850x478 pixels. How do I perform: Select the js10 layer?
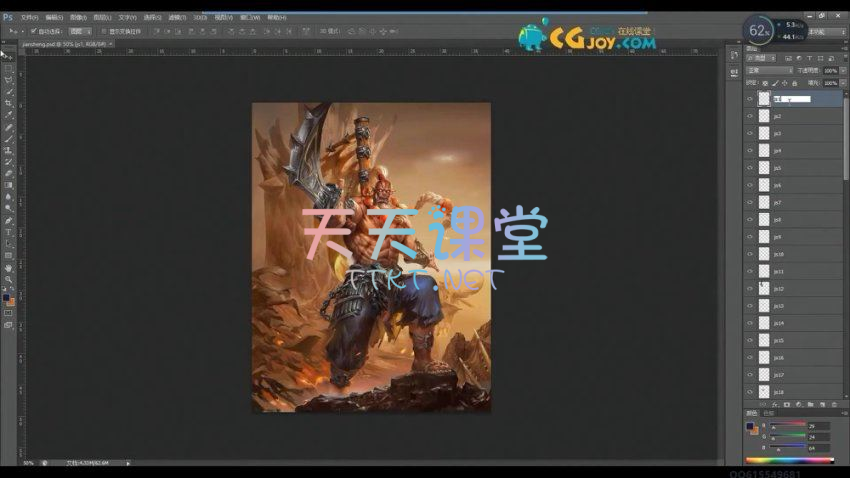point(790,254)
